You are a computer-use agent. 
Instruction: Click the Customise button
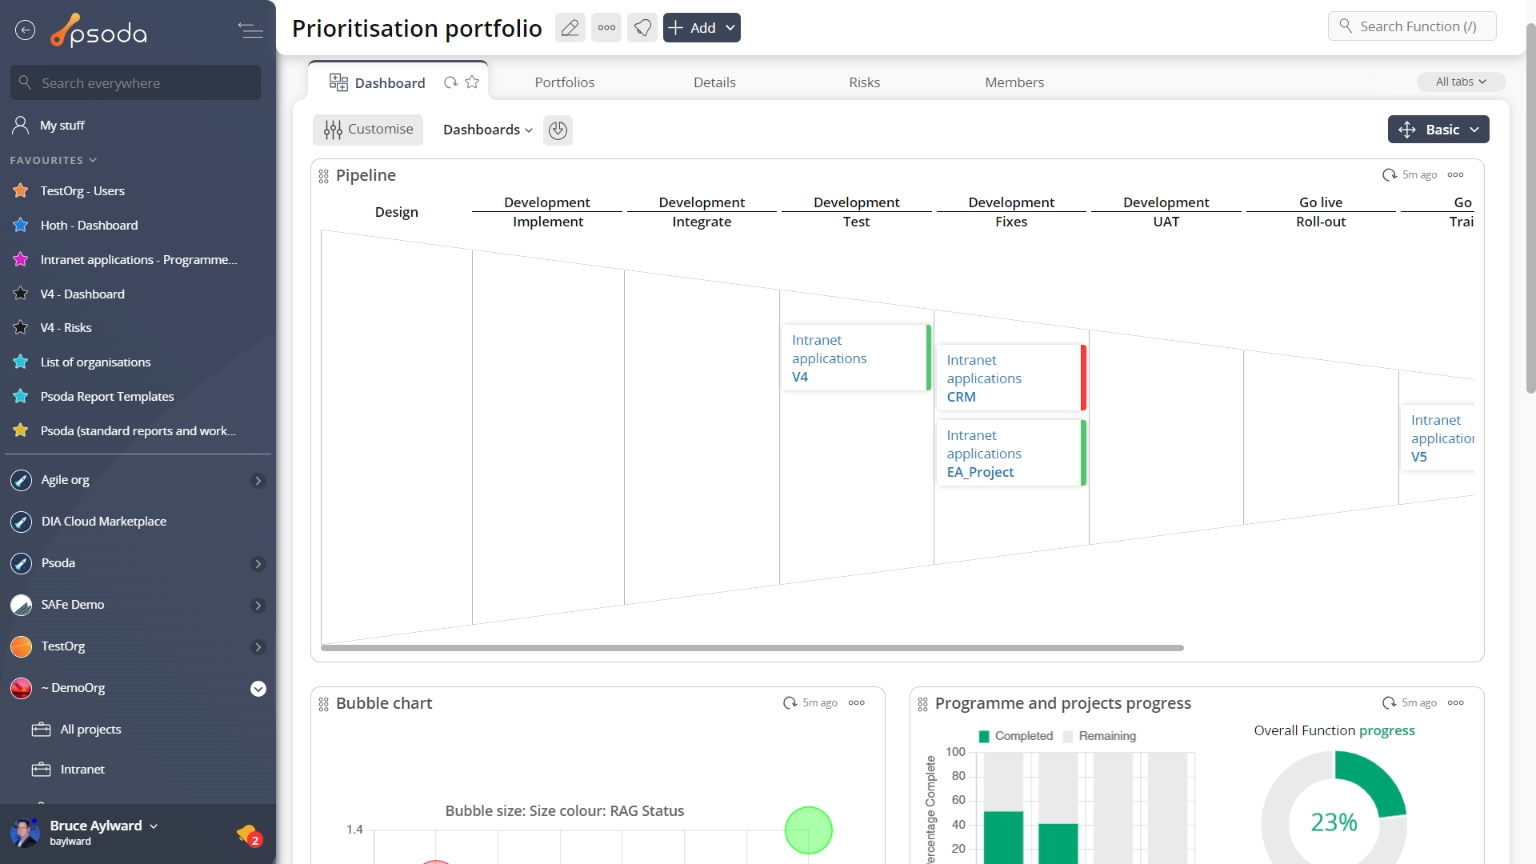368,129
